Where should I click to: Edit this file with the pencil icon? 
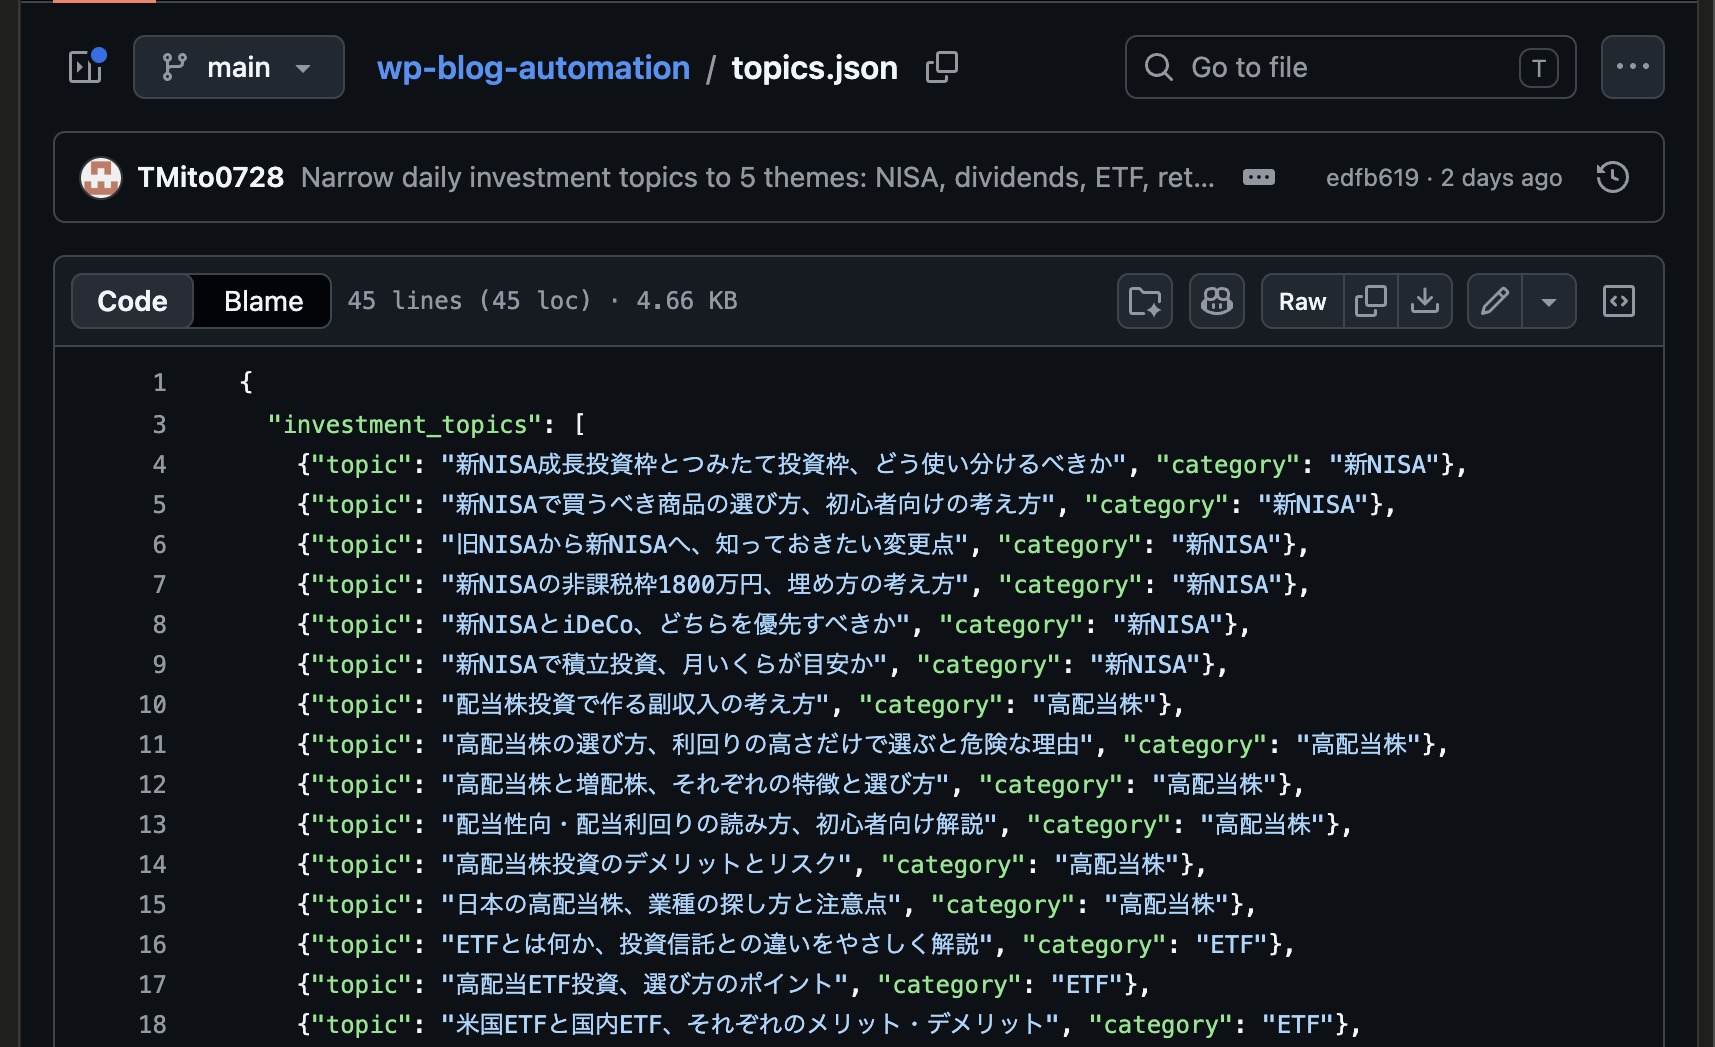click(1494, 301)
